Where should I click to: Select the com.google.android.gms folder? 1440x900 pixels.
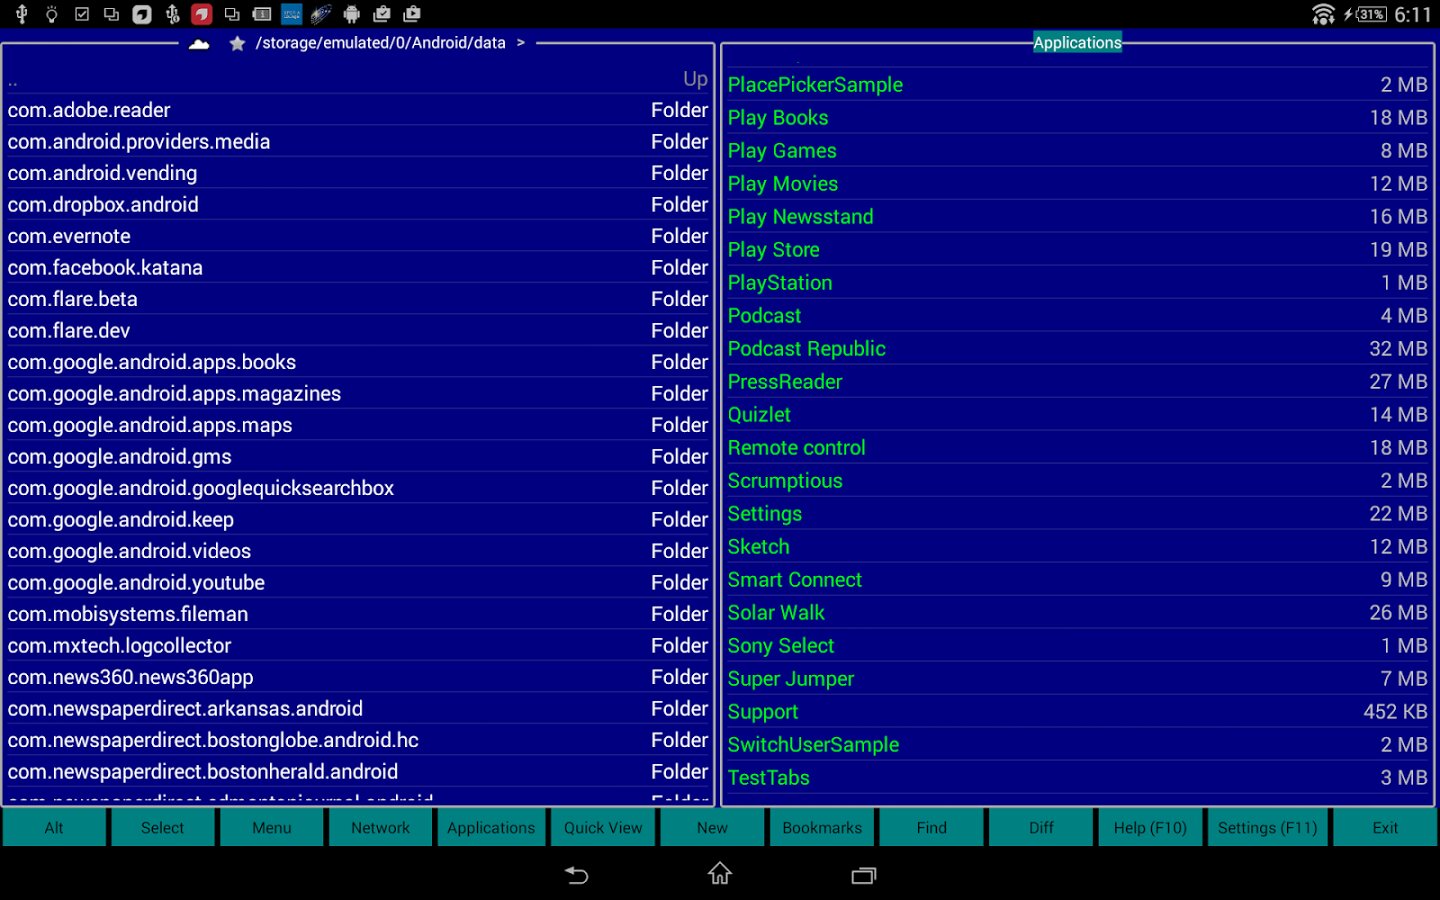[x=358, y=457]
